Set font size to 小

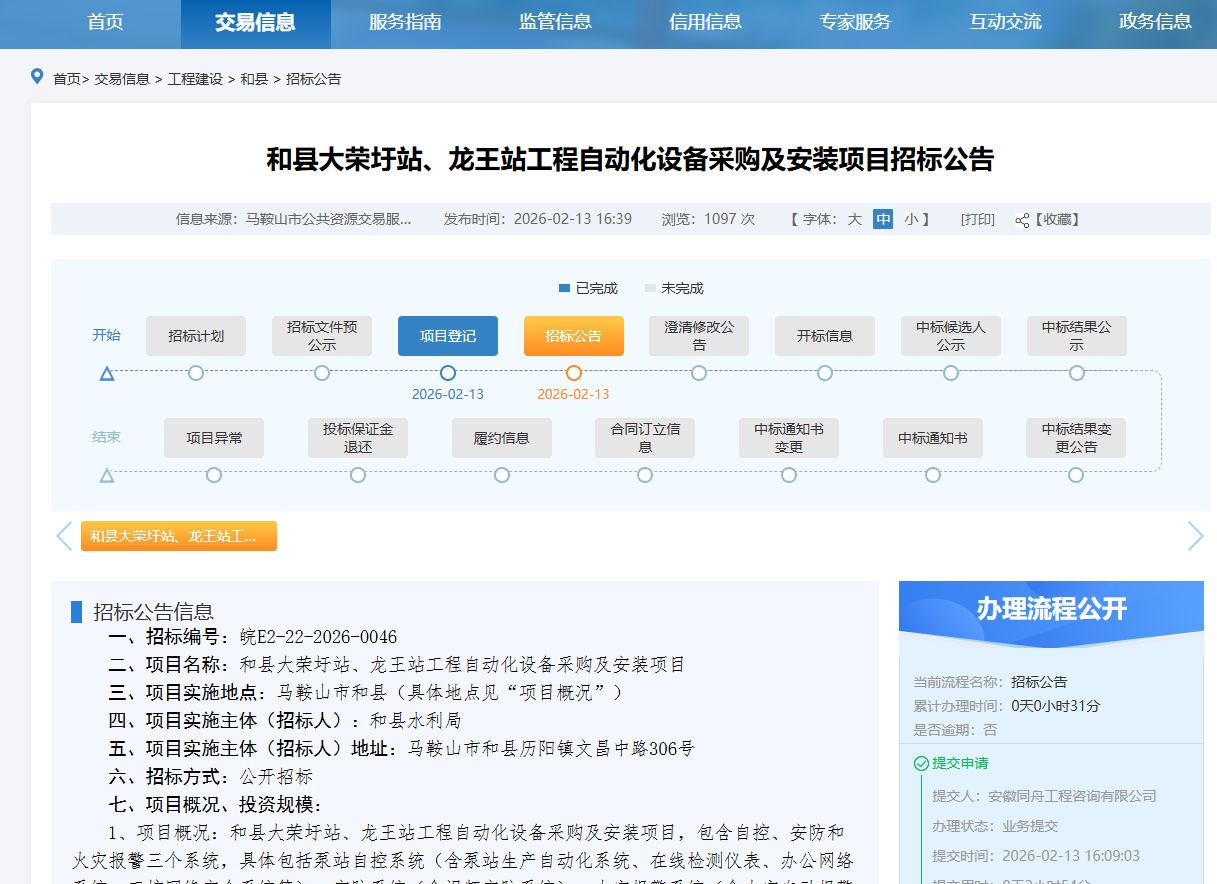click(x=911, y=219)
